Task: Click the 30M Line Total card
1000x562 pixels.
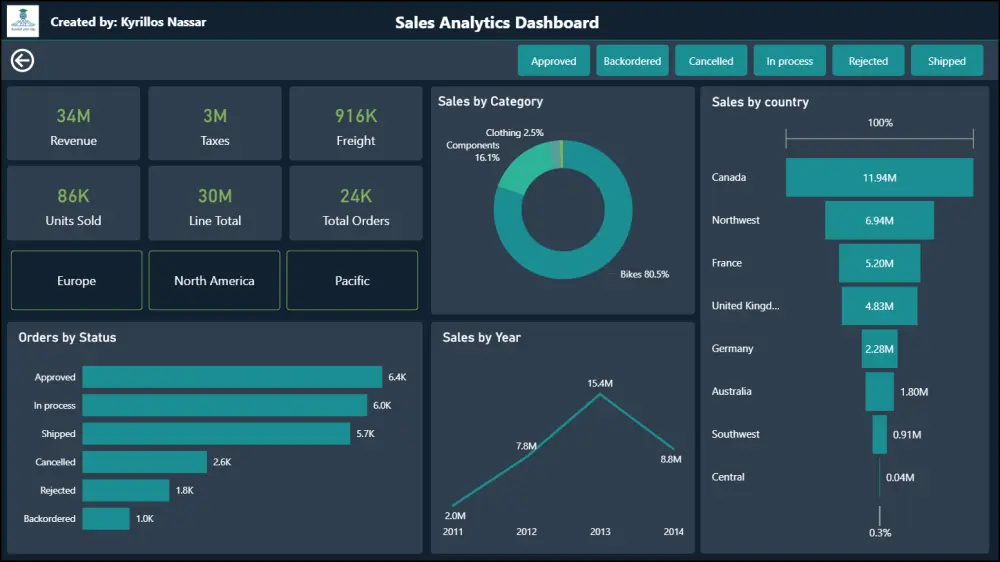Action: click(x=215, y=203)
